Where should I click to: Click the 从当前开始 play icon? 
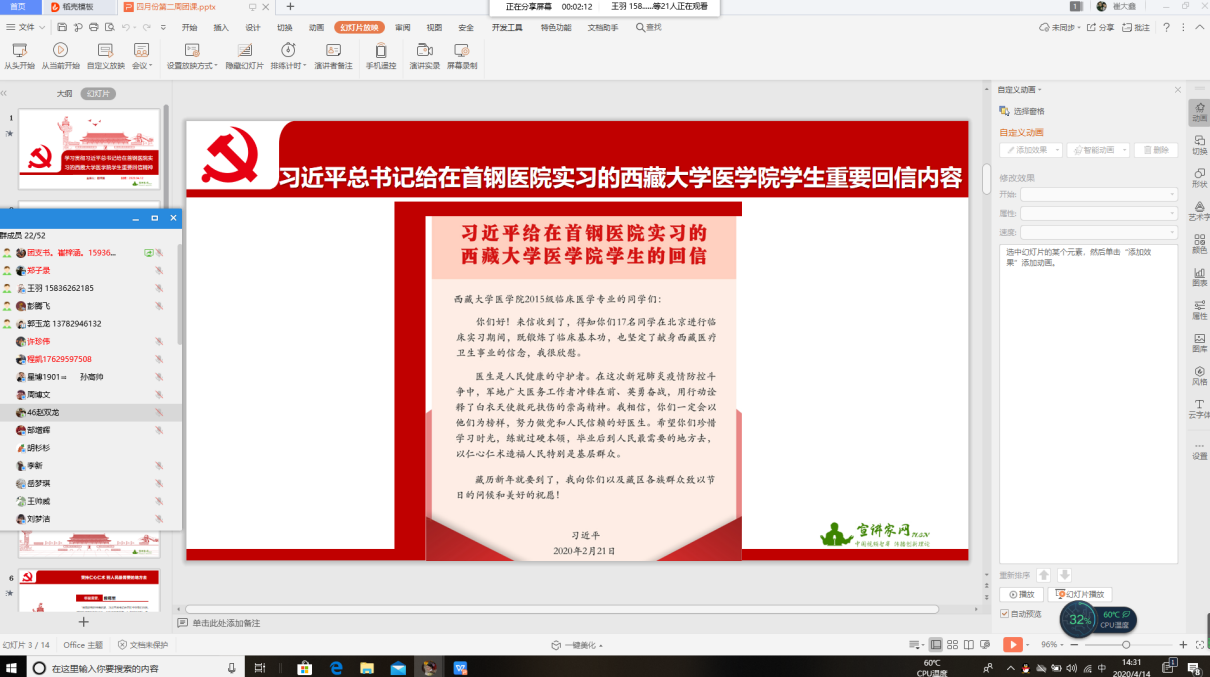(x=60, y=50)
